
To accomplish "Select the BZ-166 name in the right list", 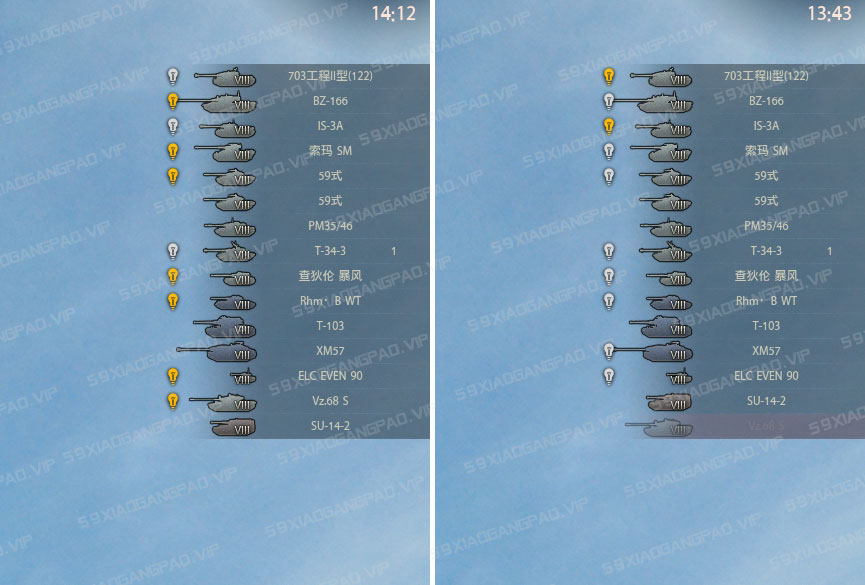I will pyautogui.click(x=766, y=101).
